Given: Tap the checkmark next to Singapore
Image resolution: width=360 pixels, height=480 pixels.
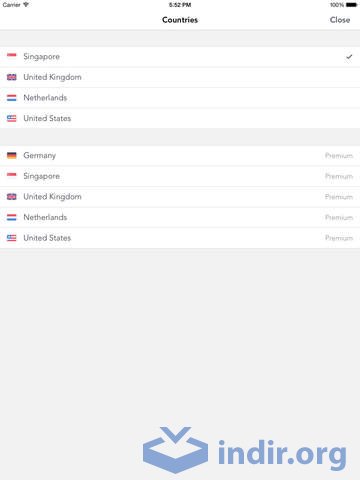Looking at the screenshot, I should tap(349, 57).
